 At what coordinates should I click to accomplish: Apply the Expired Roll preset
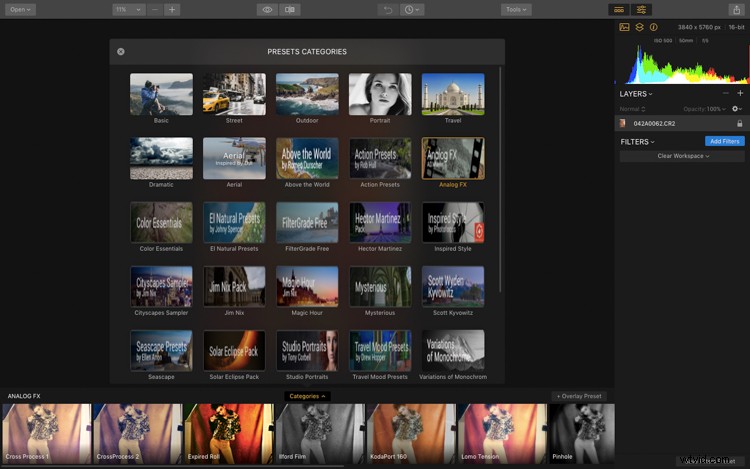pyautogui.click(x=229, y=434)
